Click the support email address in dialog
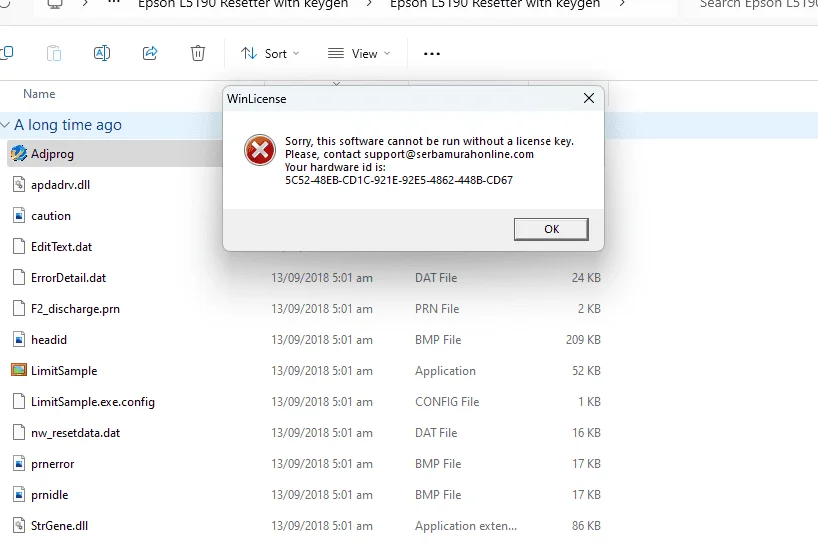 pyautogui.click(x=449, y=154)
